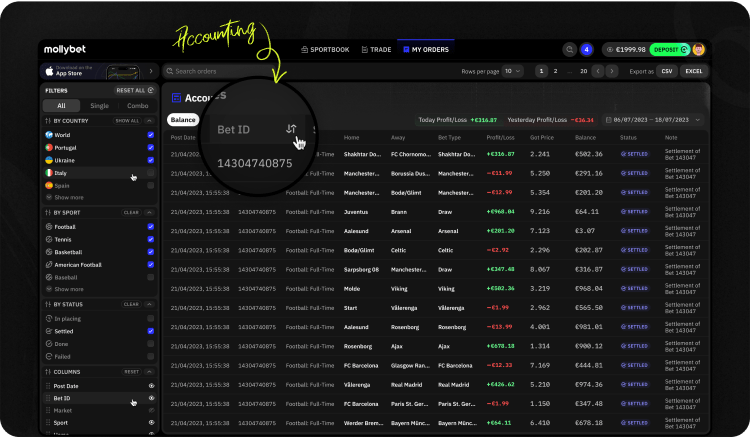Open search via magnifier icon in header

[x=569, y=49]
